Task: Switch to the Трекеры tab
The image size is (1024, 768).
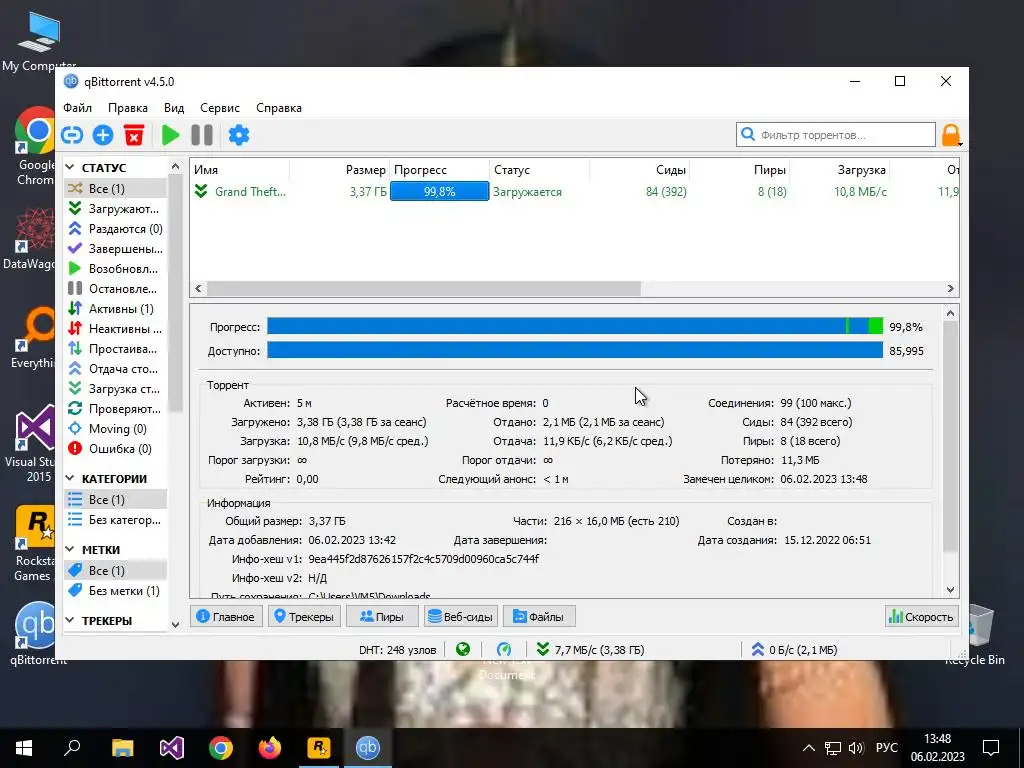Action: click(x=304, y=616)
